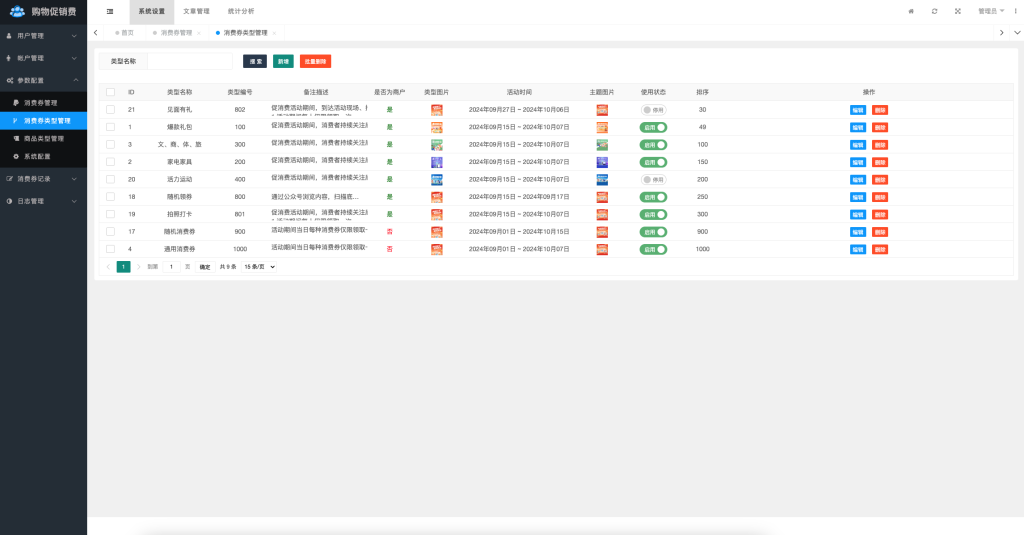
Task: Disable the 使用状态 switch for 爆款礼包
Action: (653, 127)
